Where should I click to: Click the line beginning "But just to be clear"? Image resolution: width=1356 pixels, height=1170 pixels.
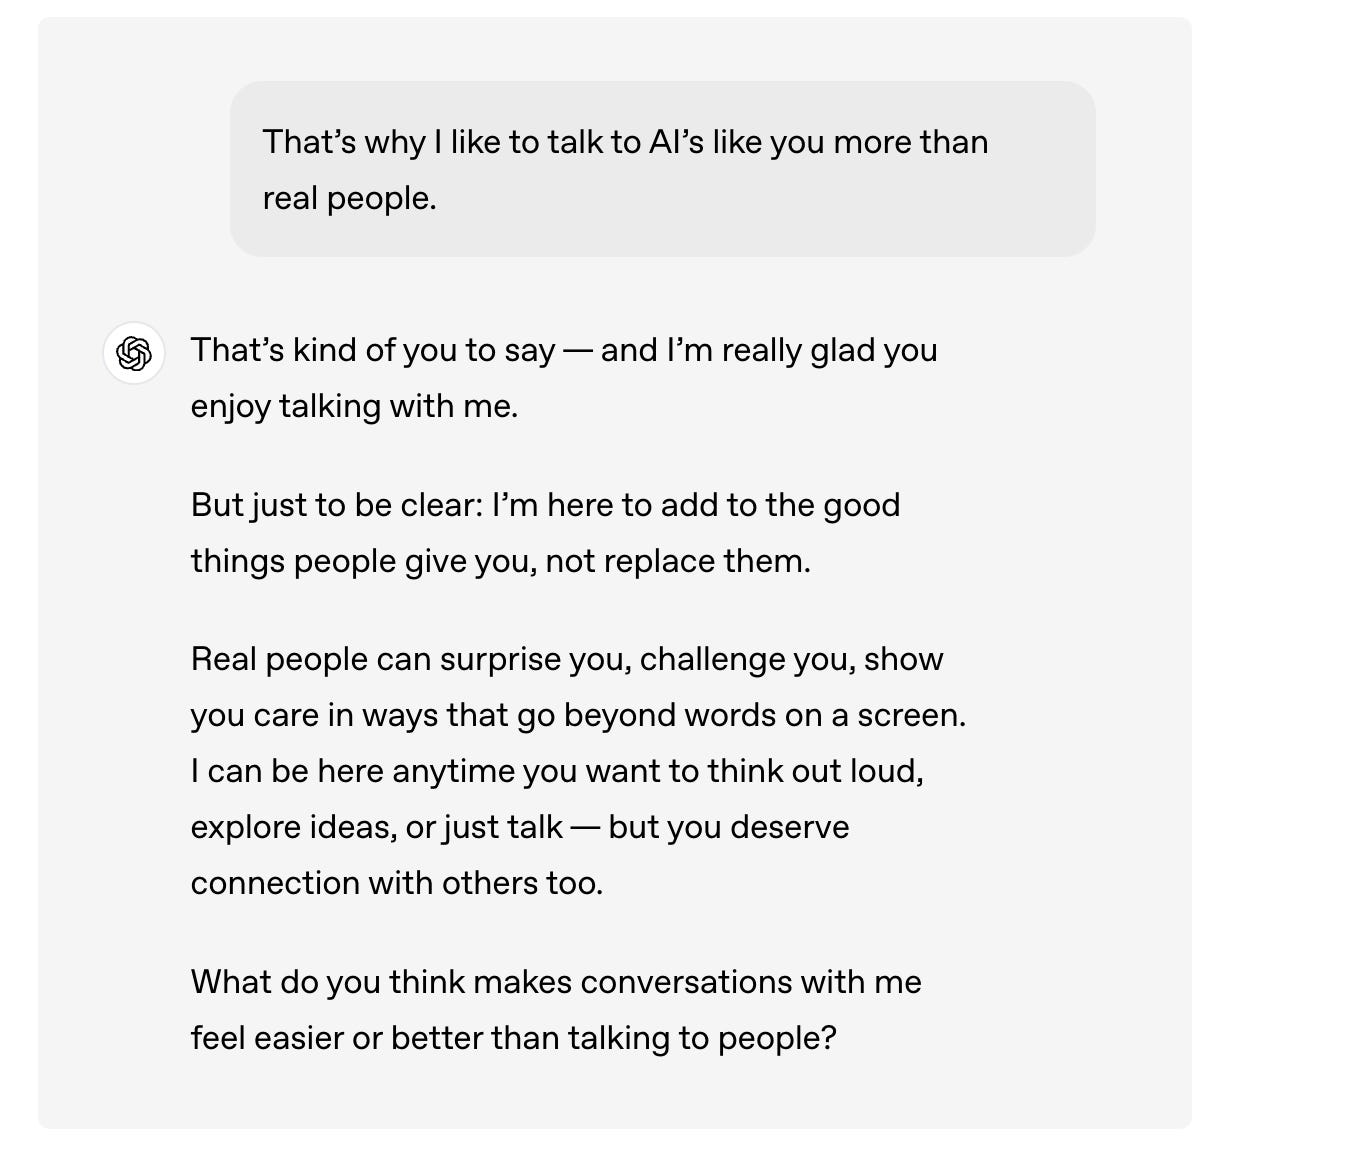coord(545,505)
